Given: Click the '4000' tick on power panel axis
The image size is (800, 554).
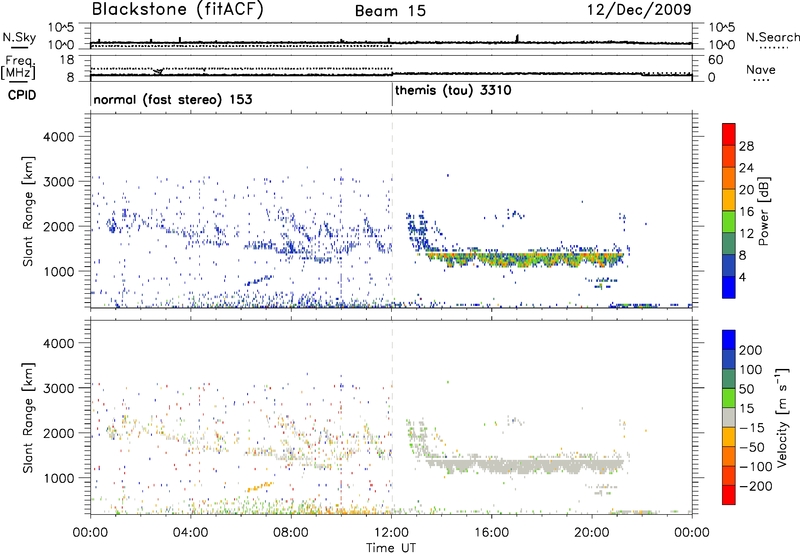Looking at the screenshot, I should [59, 137].
